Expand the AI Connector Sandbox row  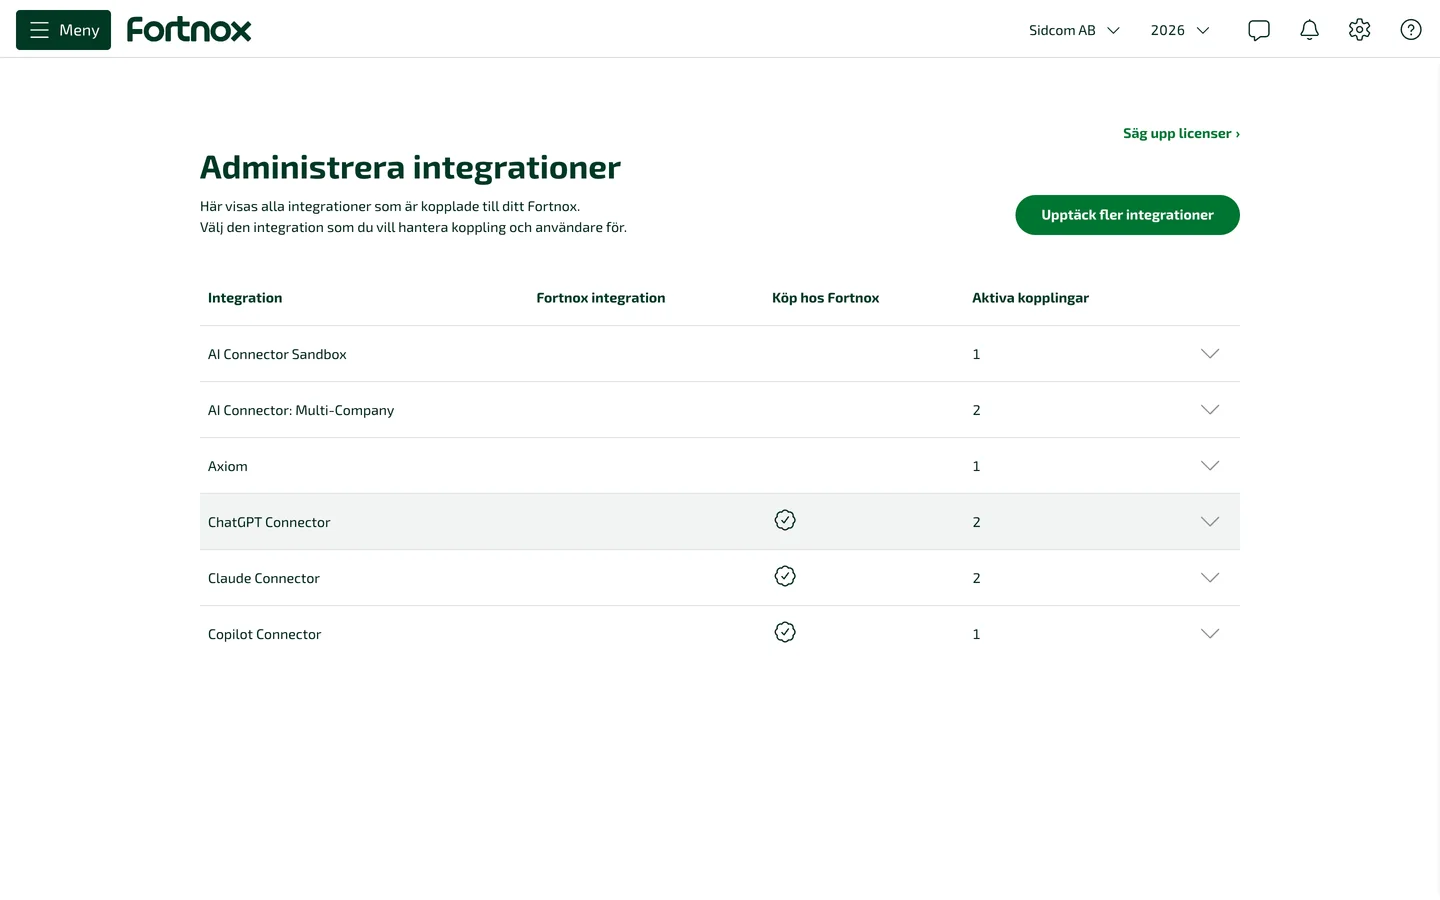click(1210, 354)
